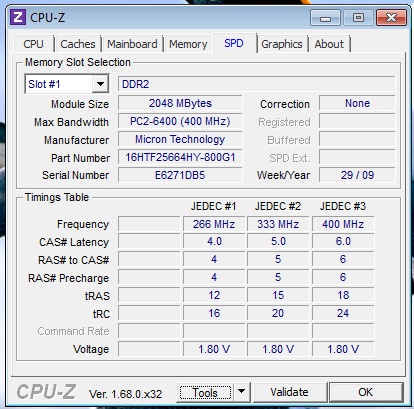Click the OK button
The width and height of the screenshot is (414, 409).
pyautogui.click(x=366, y=392)
